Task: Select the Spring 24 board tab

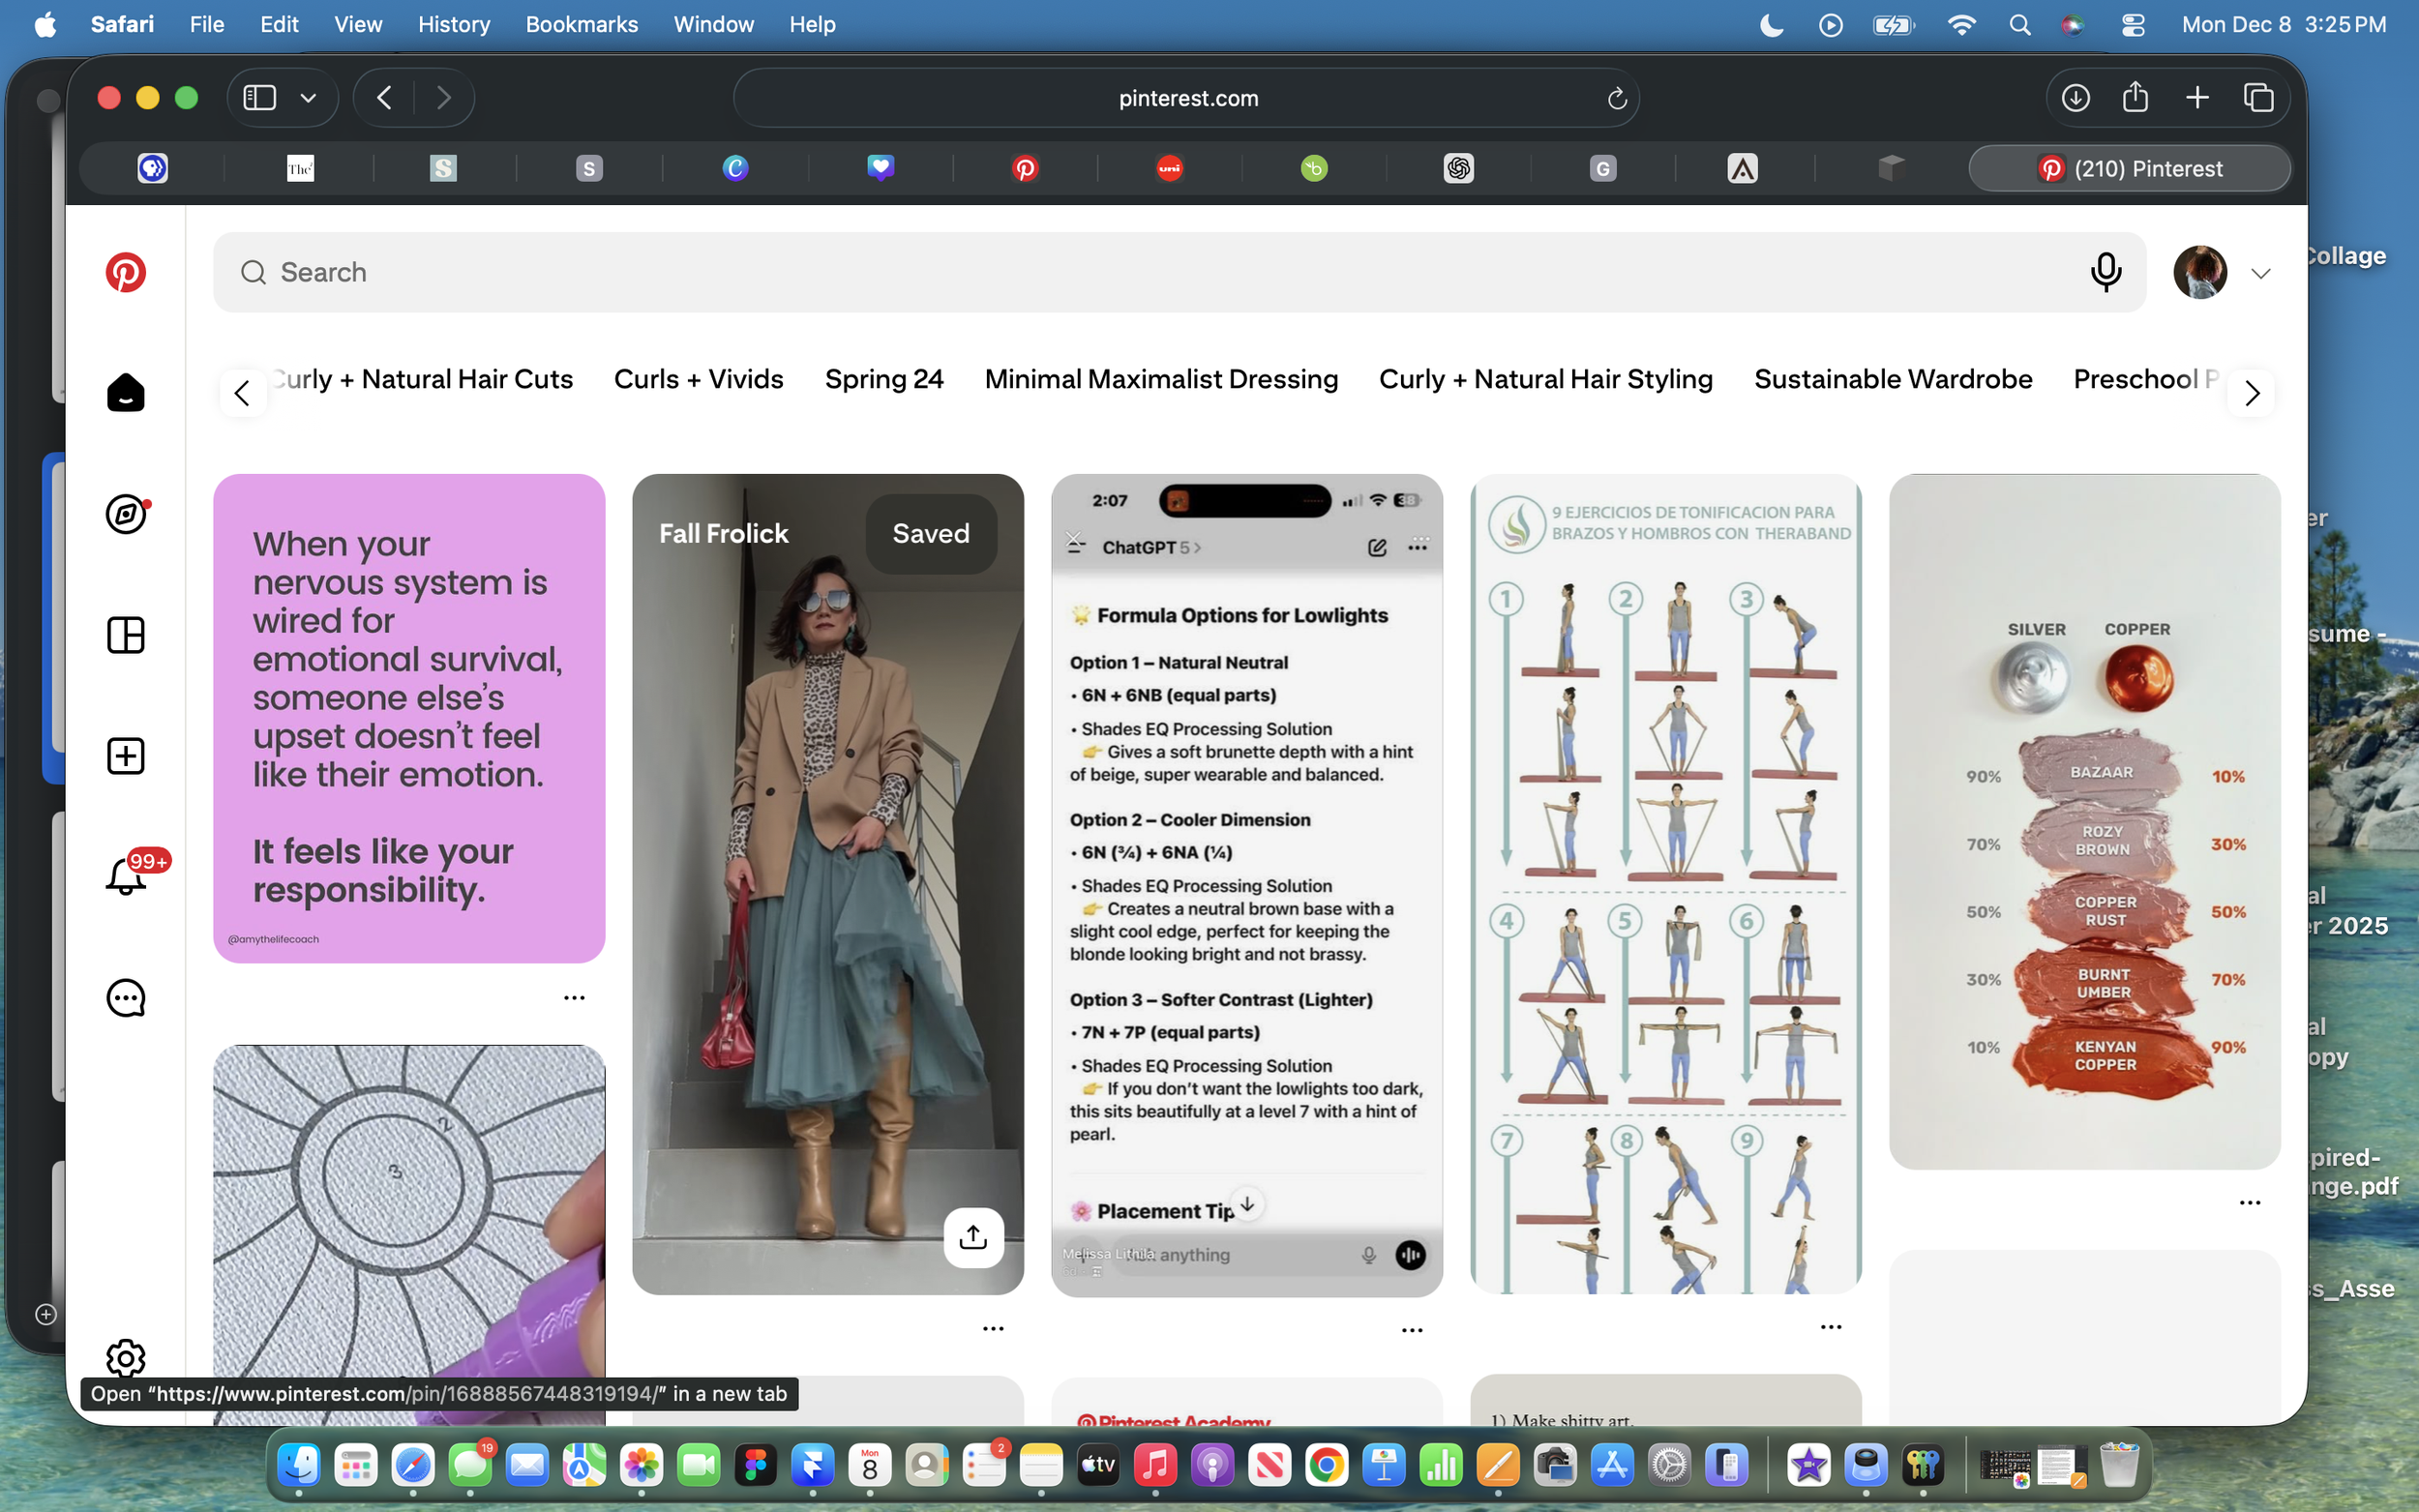Action: coord(884,380)
